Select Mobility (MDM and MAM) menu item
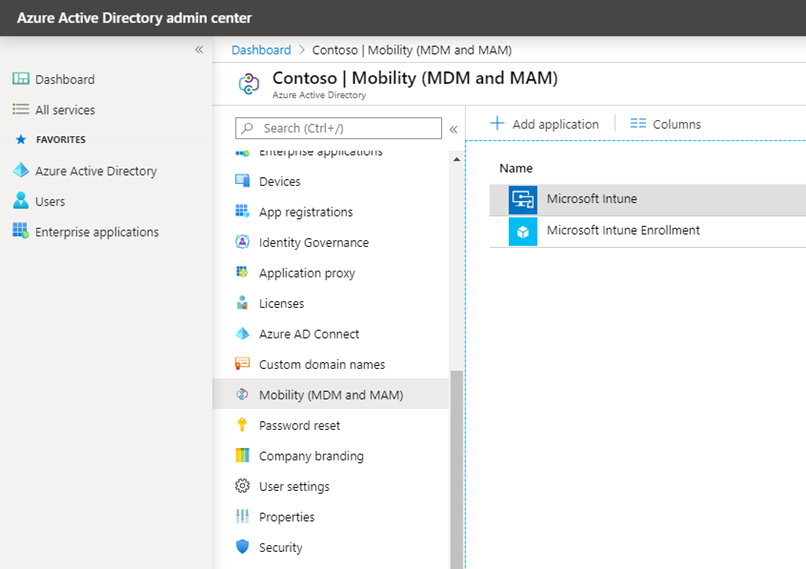The image size is (806, 569). pyautogui.click(x=331, y=394)
